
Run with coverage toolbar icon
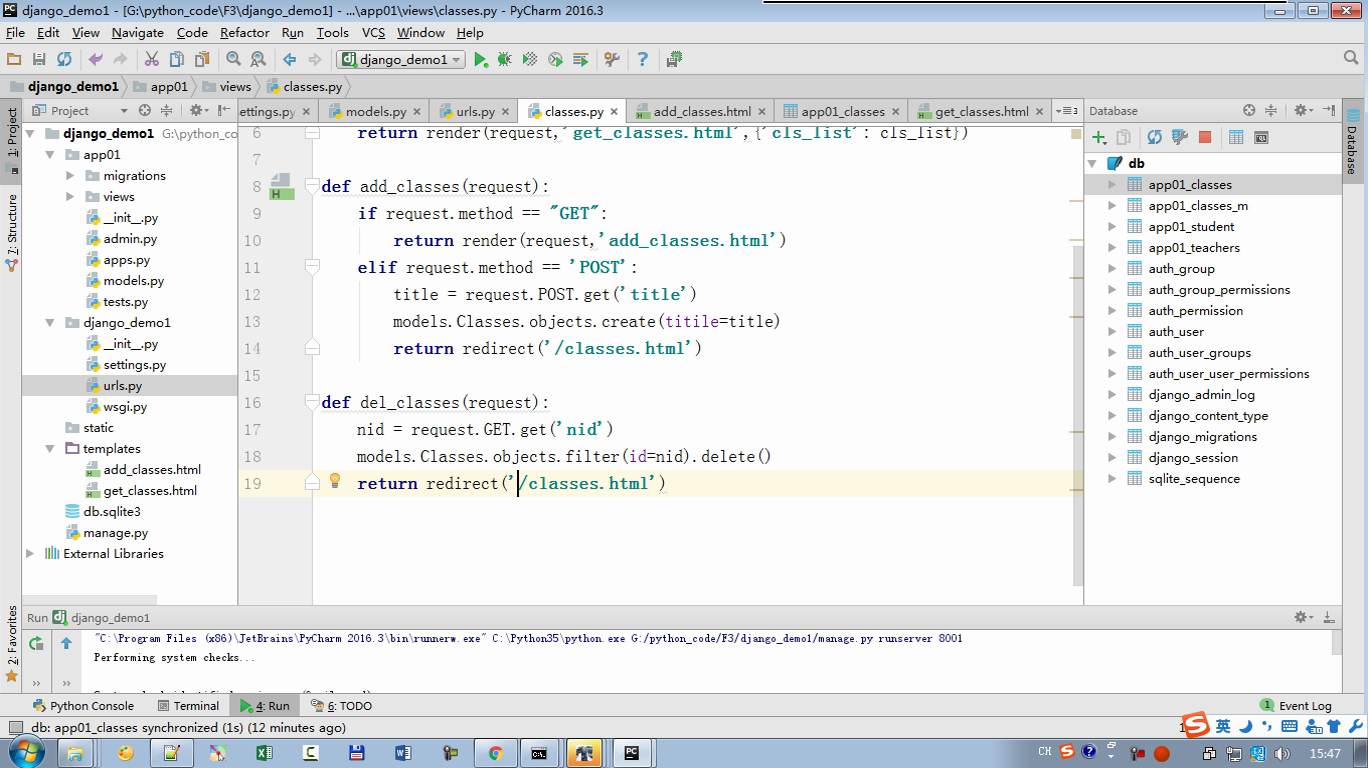(x=530, y=60)
